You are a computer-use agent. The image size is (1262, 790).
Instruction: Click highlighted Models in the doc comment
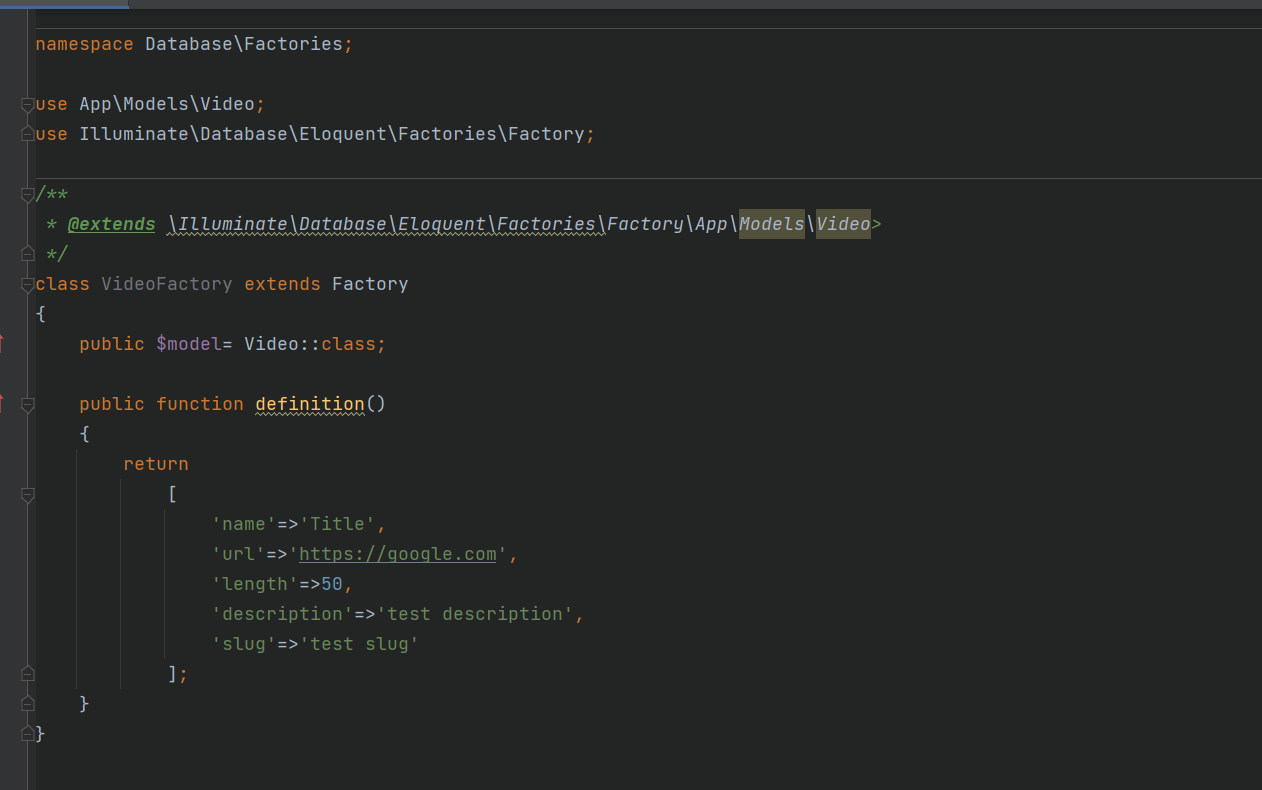point(771,224)
